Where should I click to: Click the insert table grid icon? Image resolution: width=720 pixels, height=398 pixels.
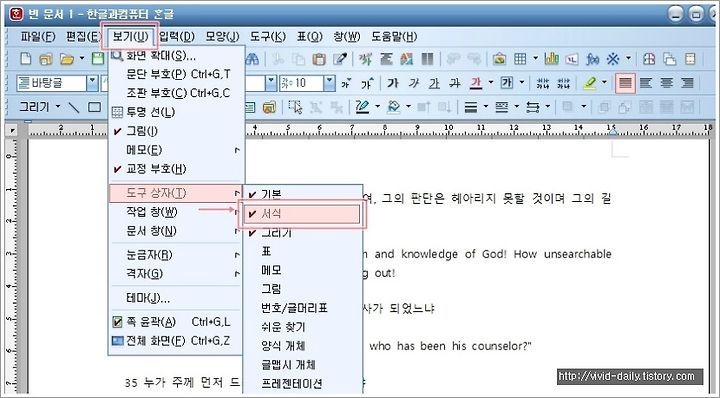pyautogui.click(x=520, y=59)
